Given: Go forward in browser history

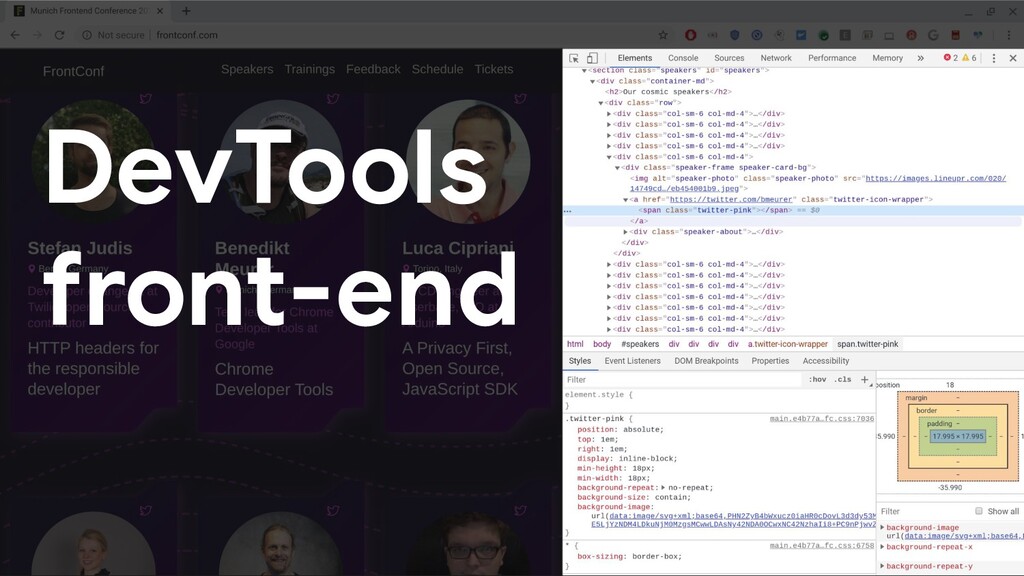Looking at the screenshot, I should [x=37, y=35].
